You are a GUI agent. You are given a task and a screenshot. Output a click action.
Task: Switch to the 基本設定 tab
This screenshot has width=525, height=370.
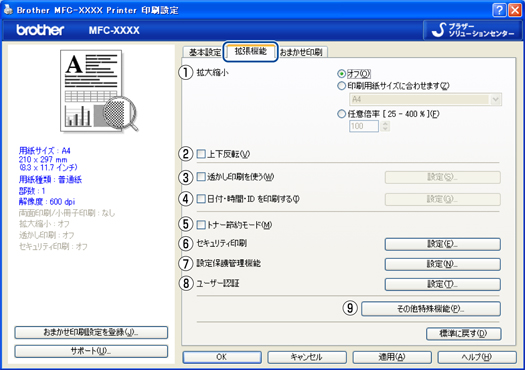(x=205, y=52)
